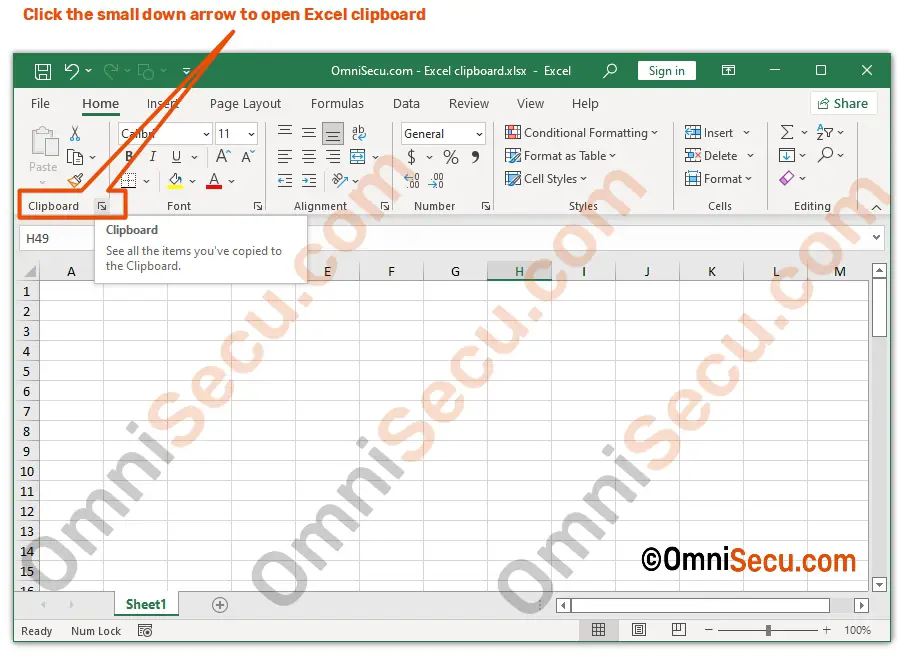Open Sort and Filter options

824,133
